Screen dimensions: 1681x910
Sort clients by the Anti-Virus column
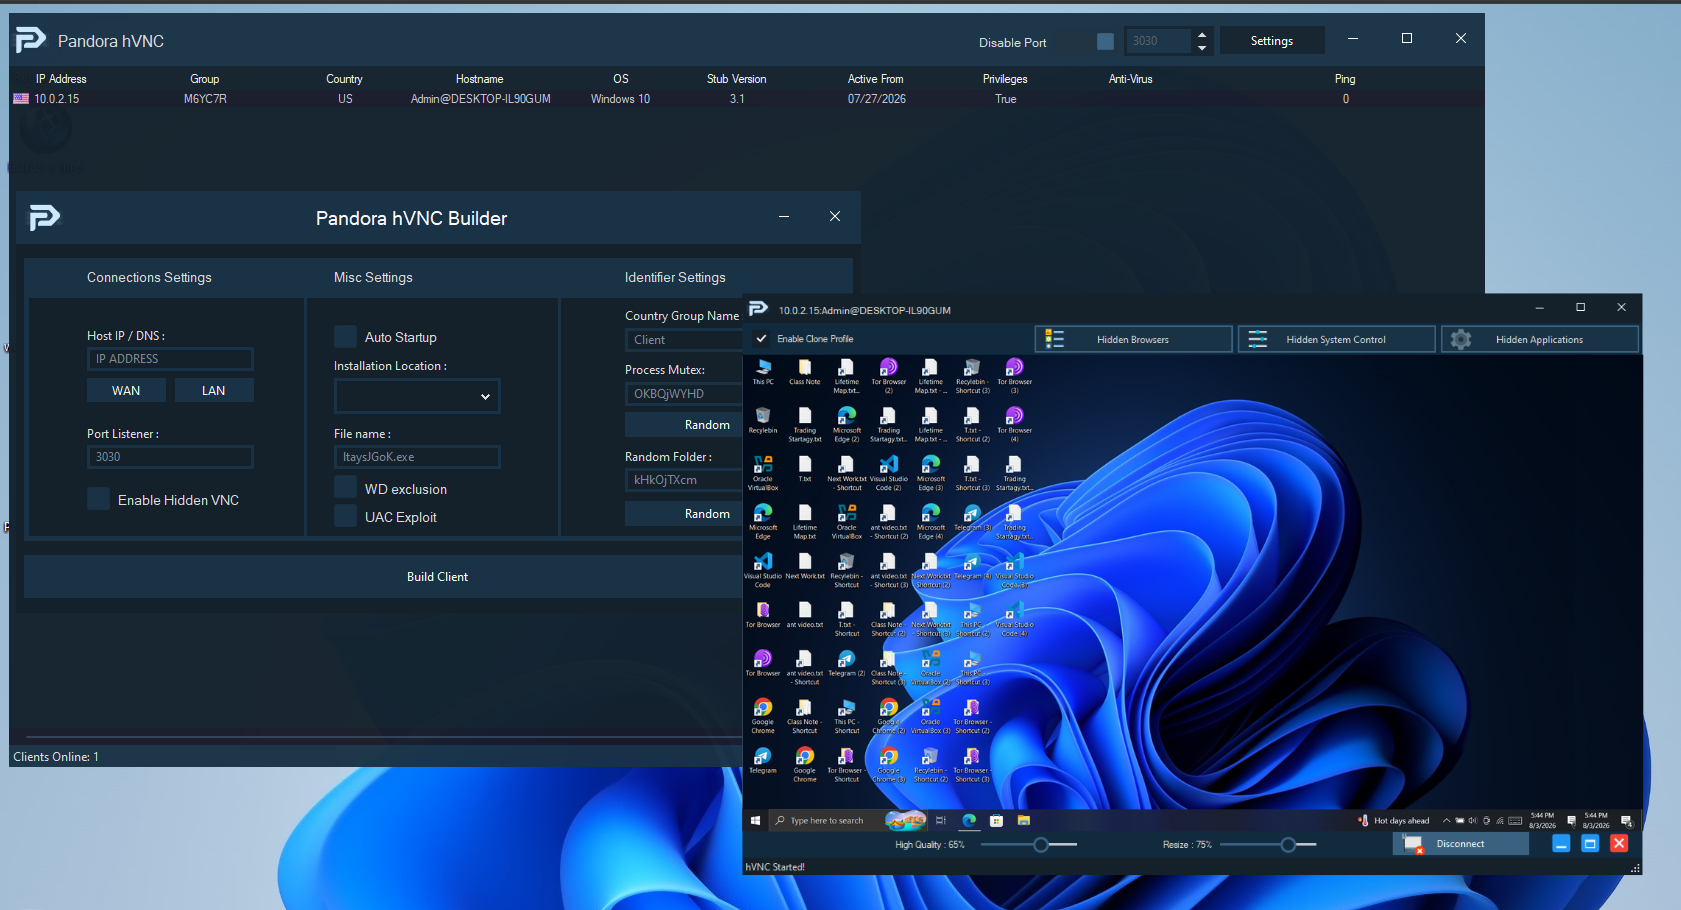pyautogui.click(x=1131, y=79)
